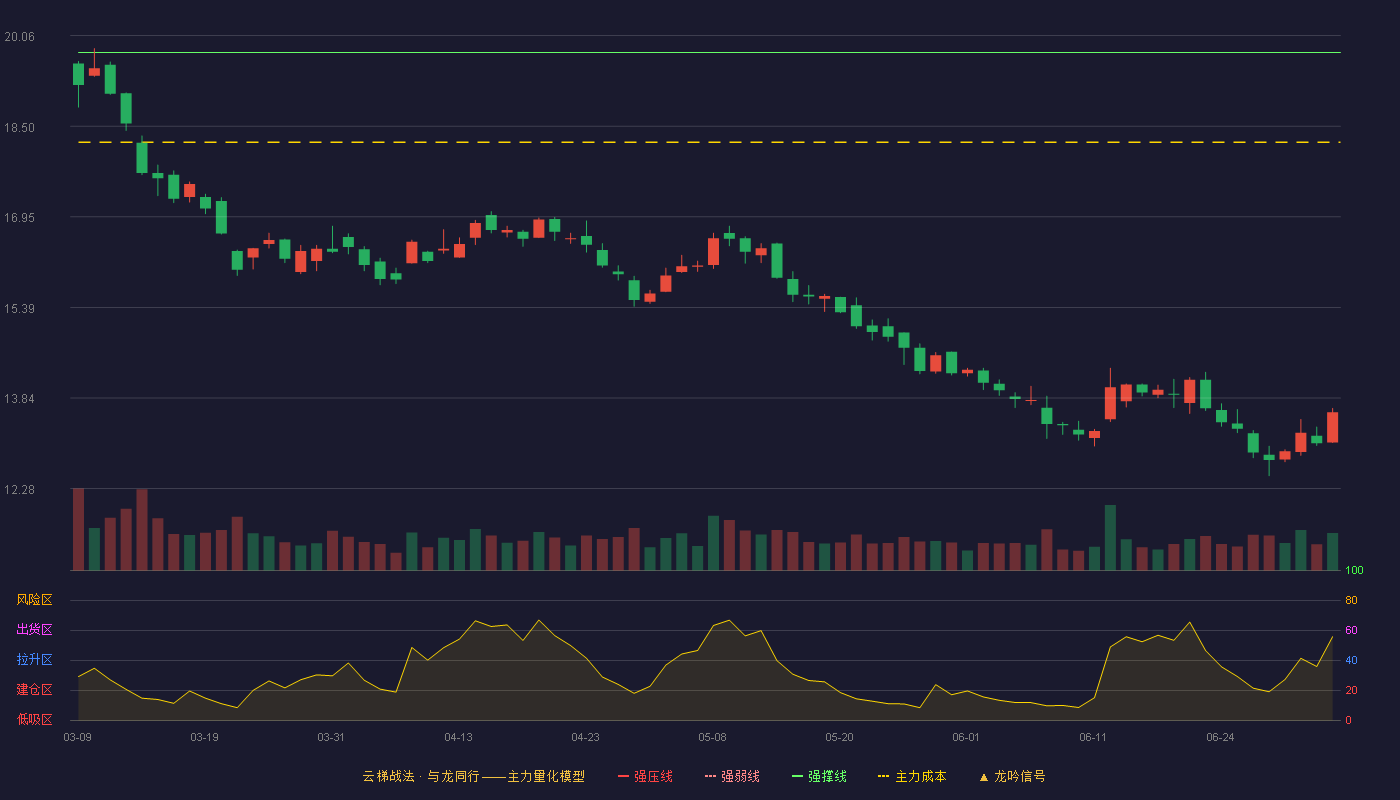Toggle the 强撑线 legend entry
1400x800 pixels.
[x=819, y=776]
